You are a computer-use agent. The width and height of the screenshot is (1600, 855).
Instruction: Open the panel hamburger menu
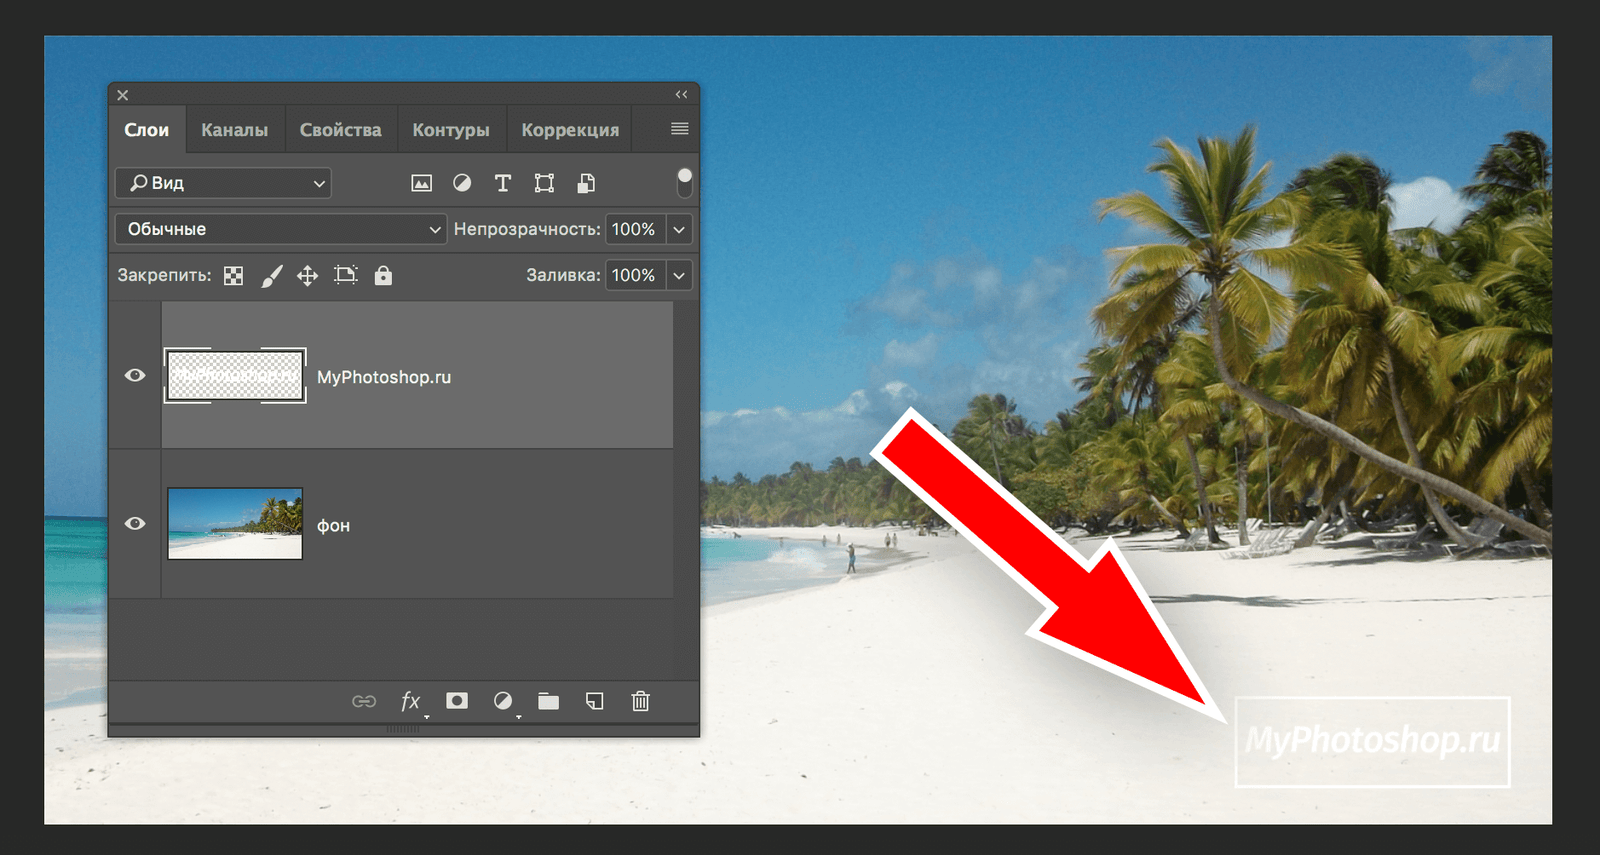pos(679,129)
